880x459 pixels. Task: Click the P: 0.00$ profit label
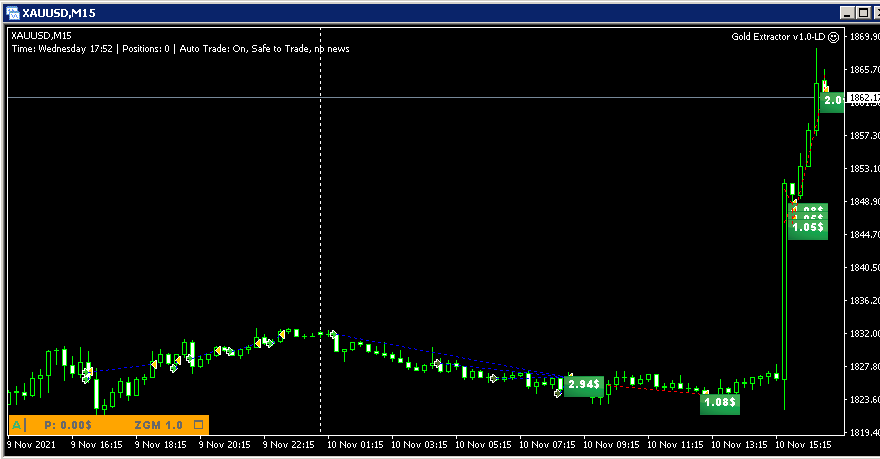coord(68,425)
